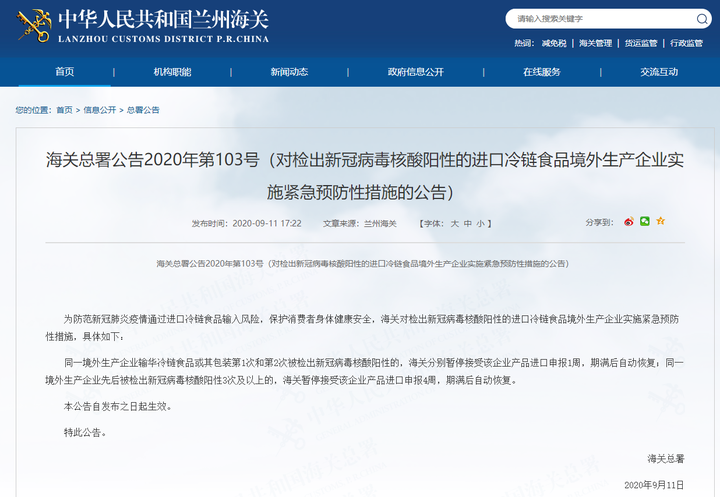This screenshot has width=720, height=497.
Task: Click the 分享到 label
Action: pyautogui.click(x=599, y=222)
